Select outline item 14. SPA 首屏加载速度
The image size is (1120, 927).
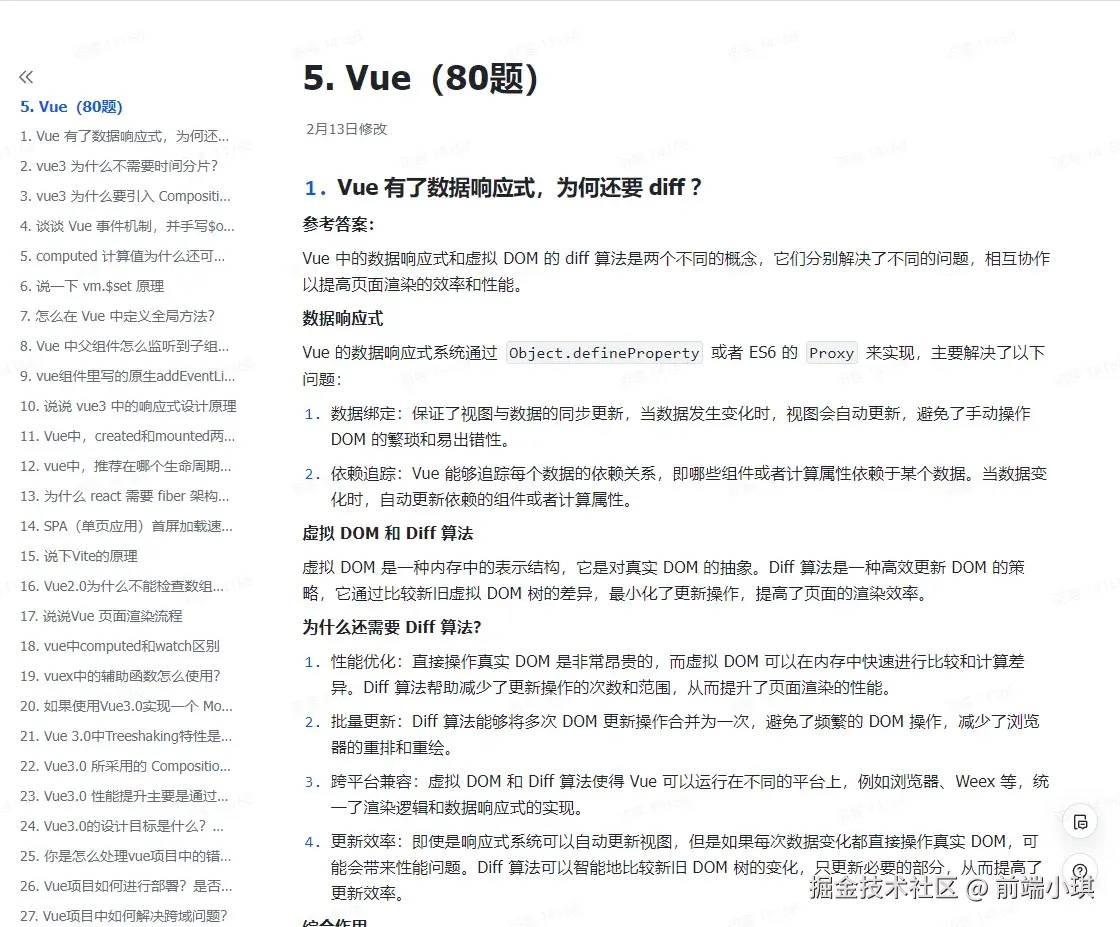(x=126, y=526)
